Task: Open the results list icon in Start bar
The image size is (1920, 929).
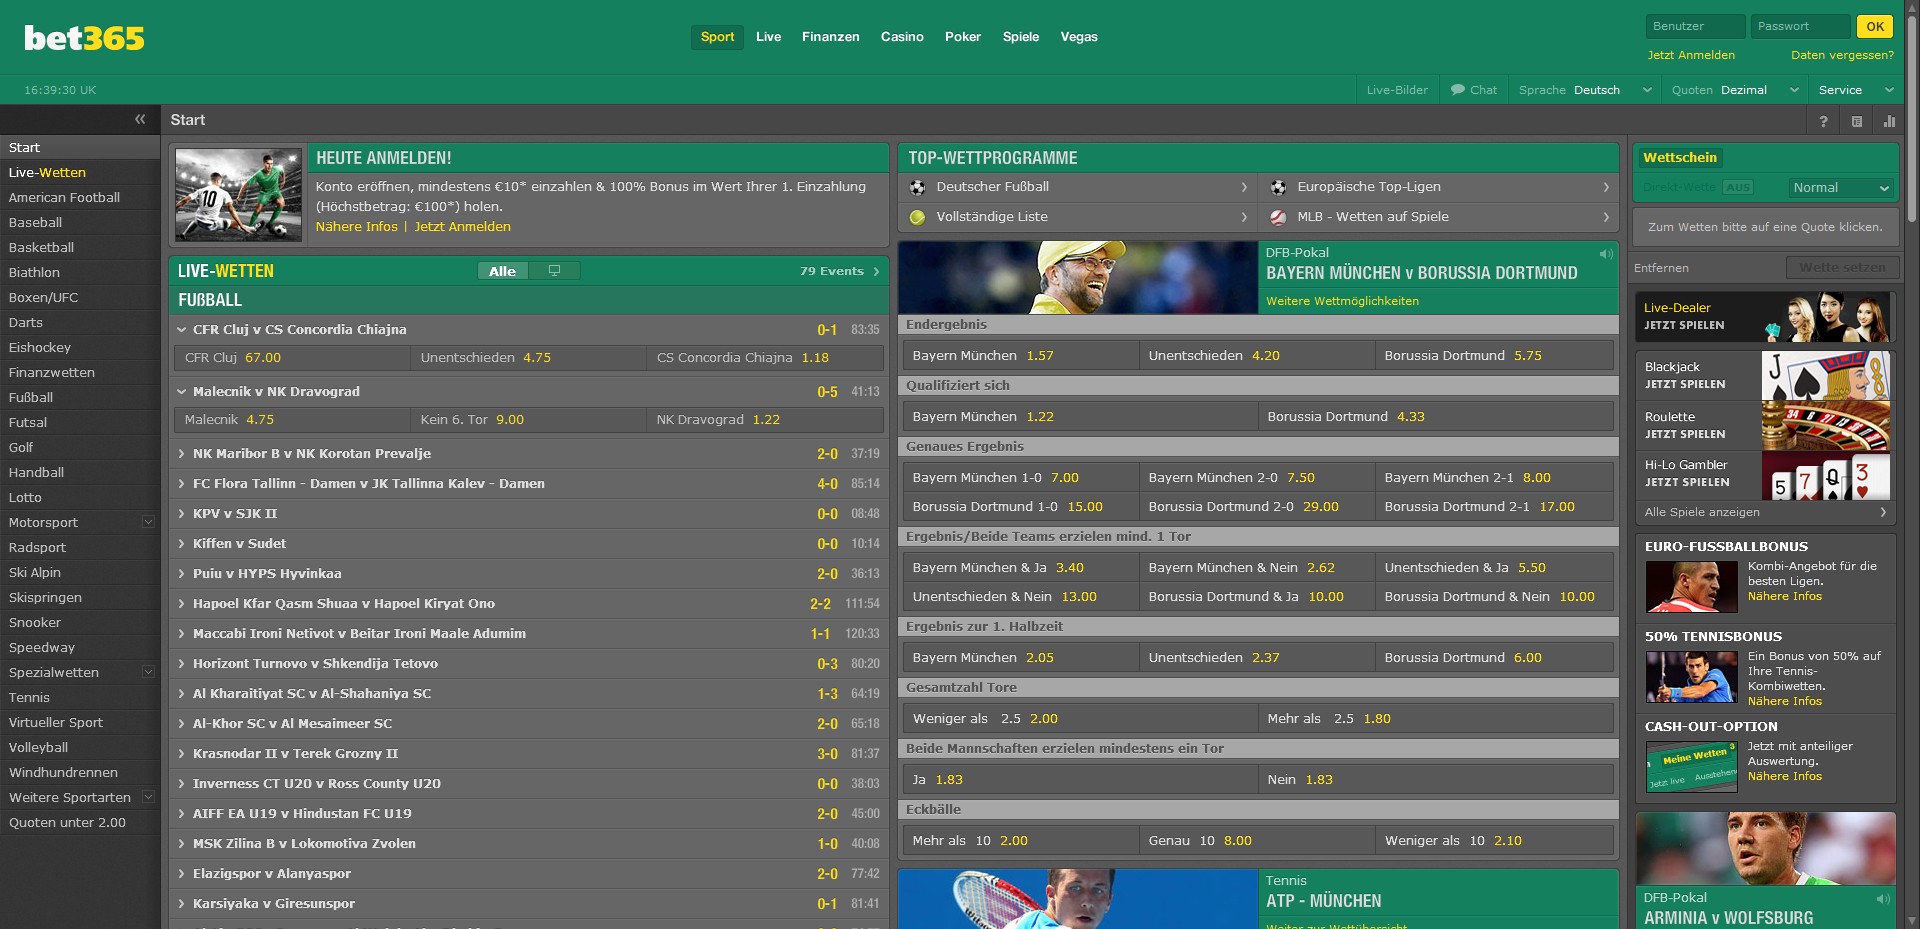Action: point(1856,121)
